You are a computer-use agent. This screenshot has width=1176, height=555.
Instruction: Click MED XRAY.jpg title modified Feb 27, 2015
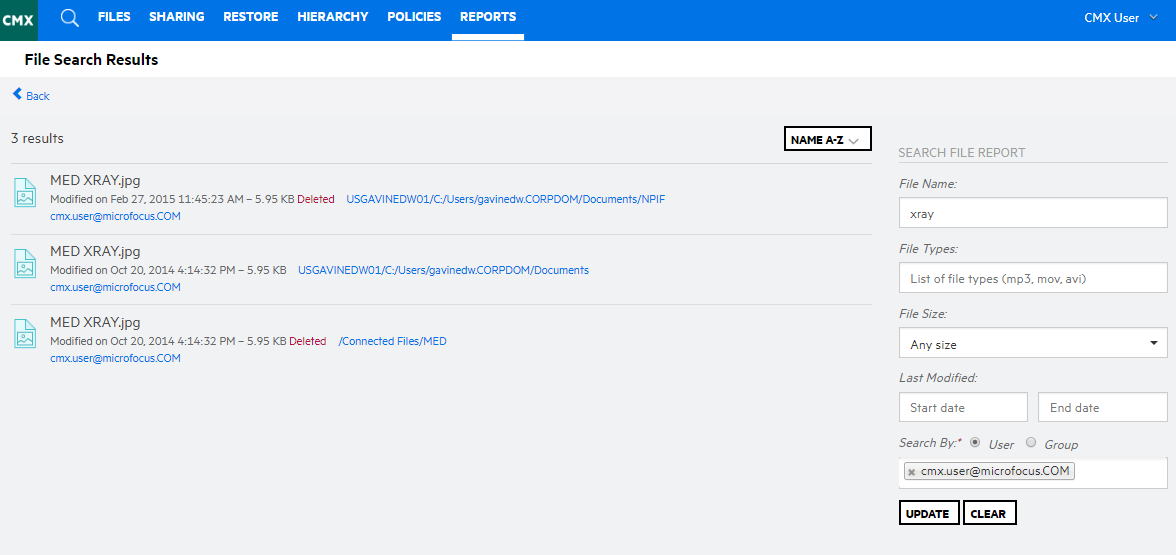coord(95,180)
